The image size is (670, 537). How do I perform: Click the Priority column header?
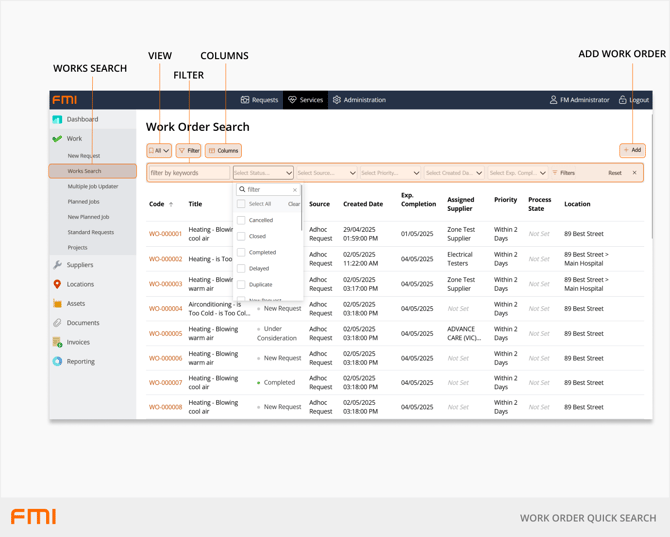tap(505, 200)
